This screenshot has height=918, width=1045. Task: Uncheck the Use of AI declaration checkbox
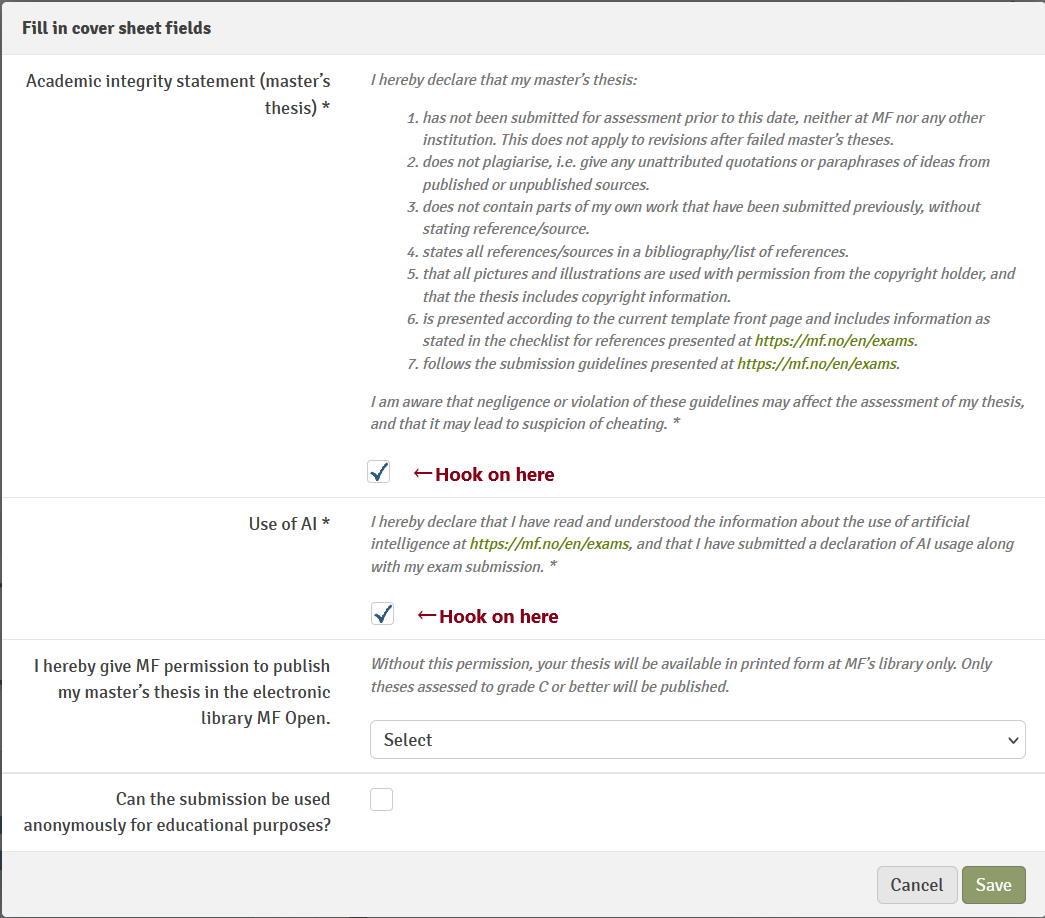coord(382,614)
